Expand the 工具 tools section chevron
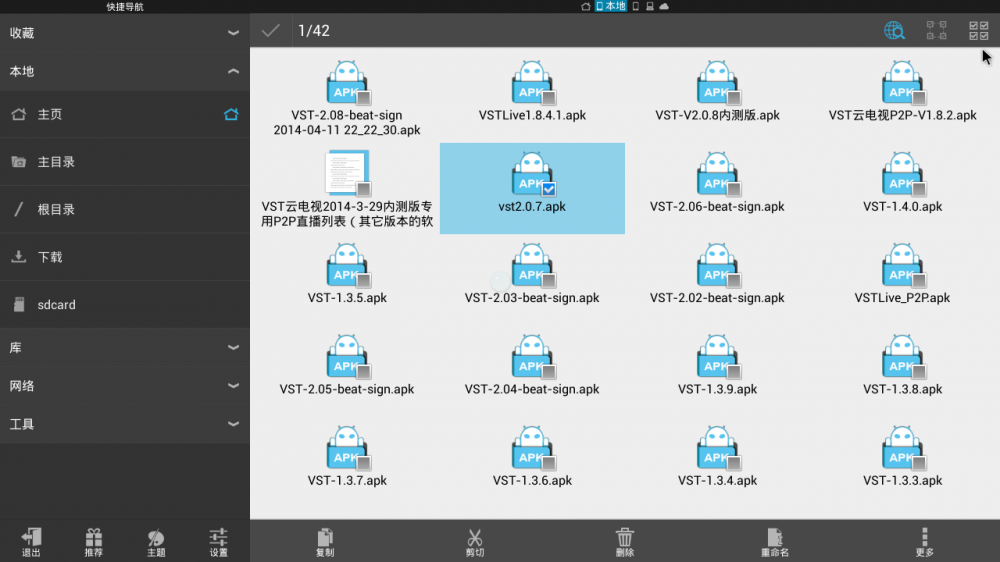 233,424
